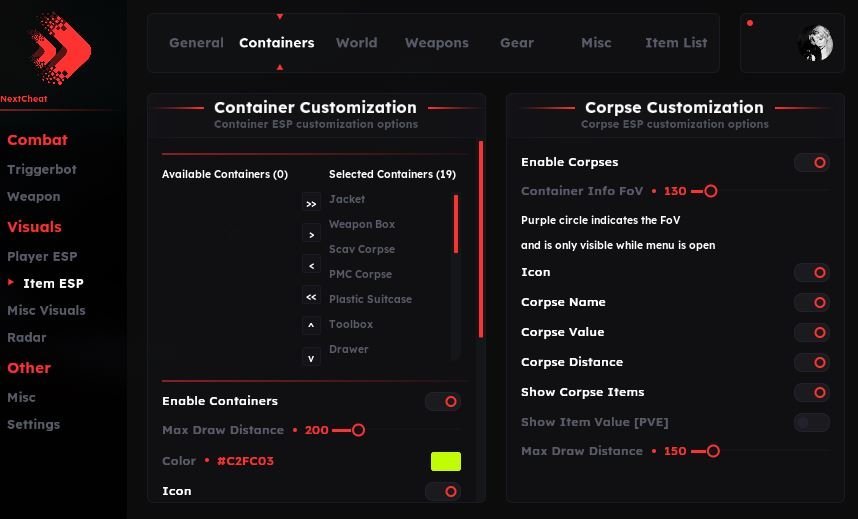
Task: Click the move-all-right '>>' arrow button
Action: 311,203
